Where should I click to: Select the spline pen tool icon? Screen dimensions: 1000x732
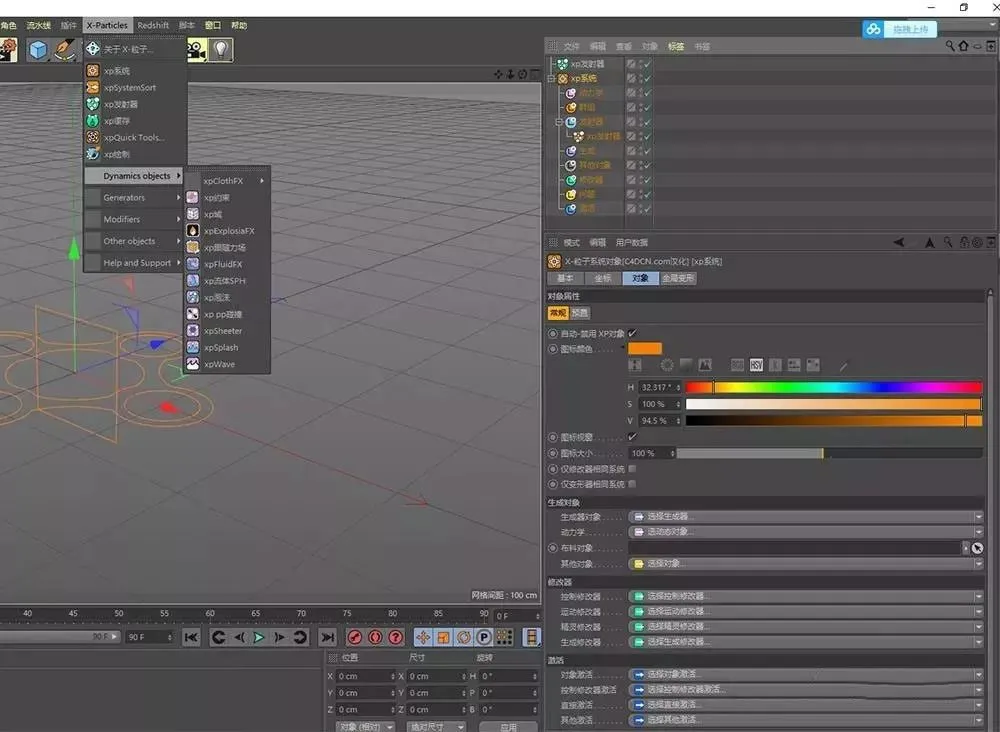tap(64, 50)
